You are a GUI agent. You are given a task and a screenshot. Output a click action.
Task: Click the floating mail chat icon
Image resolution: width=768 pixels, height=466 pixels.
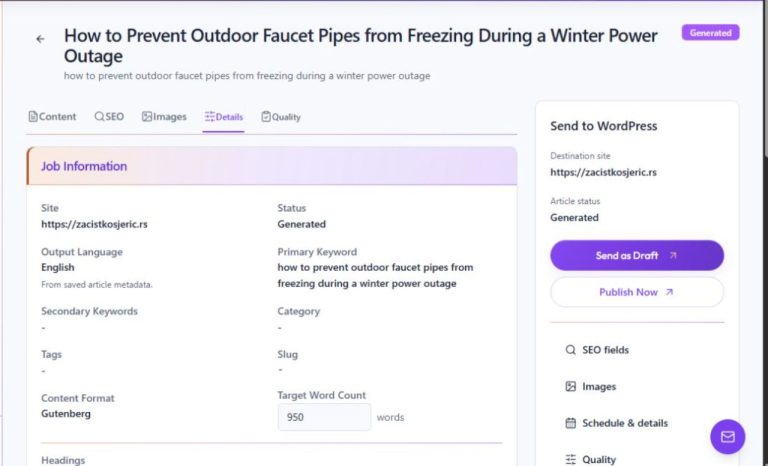pos(728,437)
